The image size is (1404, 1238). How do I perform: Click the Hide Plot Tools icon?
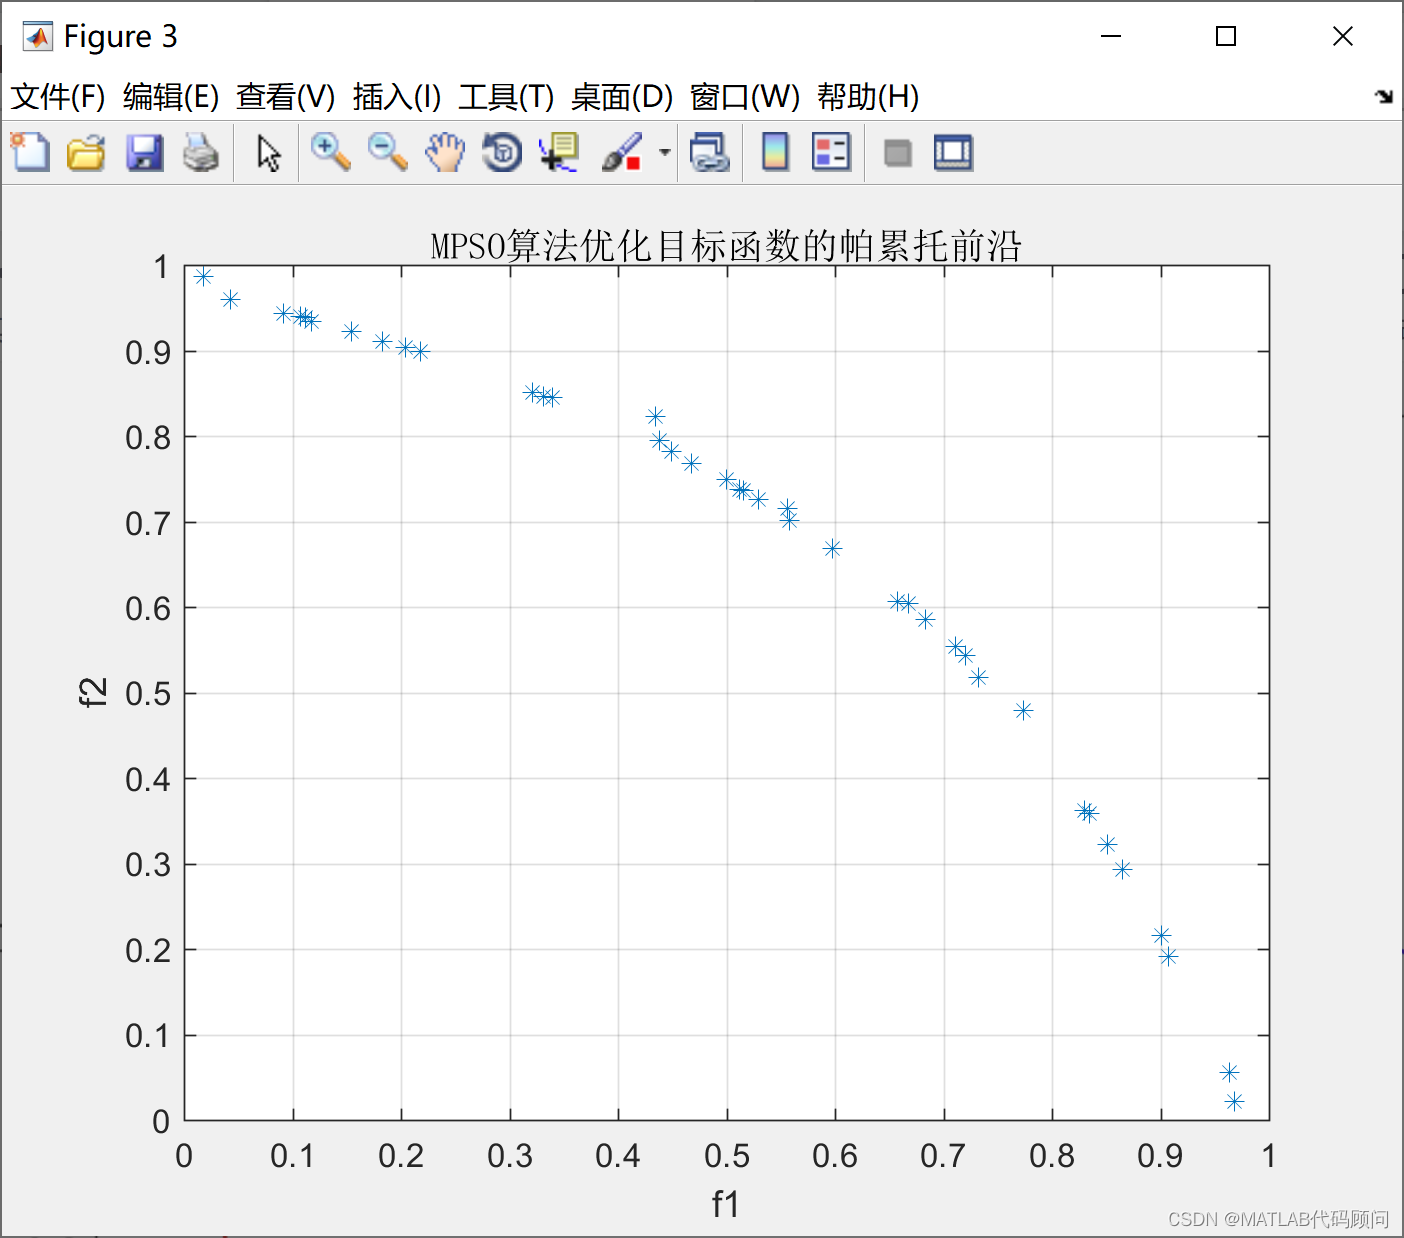[x=897, y=153]
